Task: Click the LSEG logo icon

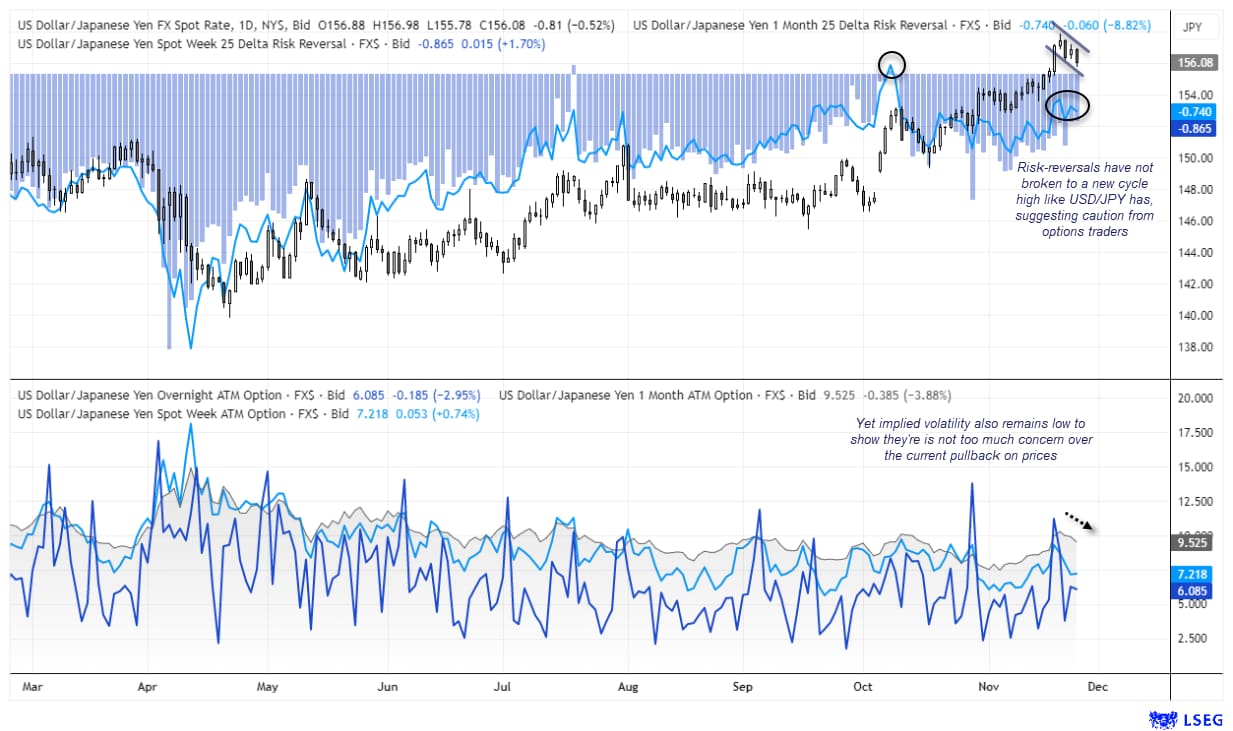Action: (x=1162, y=719)
